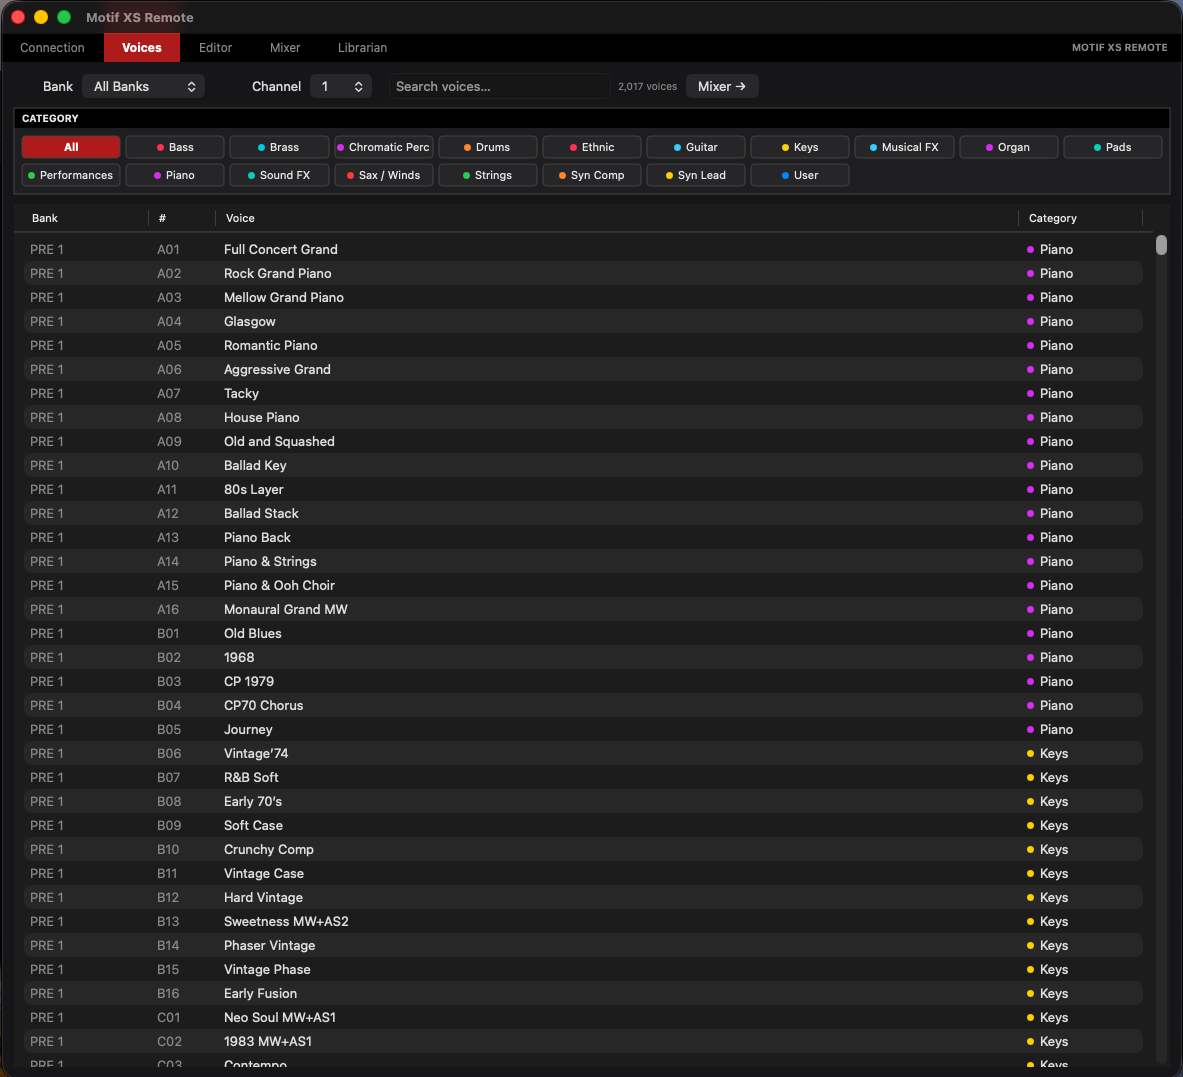
Task: Switch to the Voices tab
Action: (142, 48)
